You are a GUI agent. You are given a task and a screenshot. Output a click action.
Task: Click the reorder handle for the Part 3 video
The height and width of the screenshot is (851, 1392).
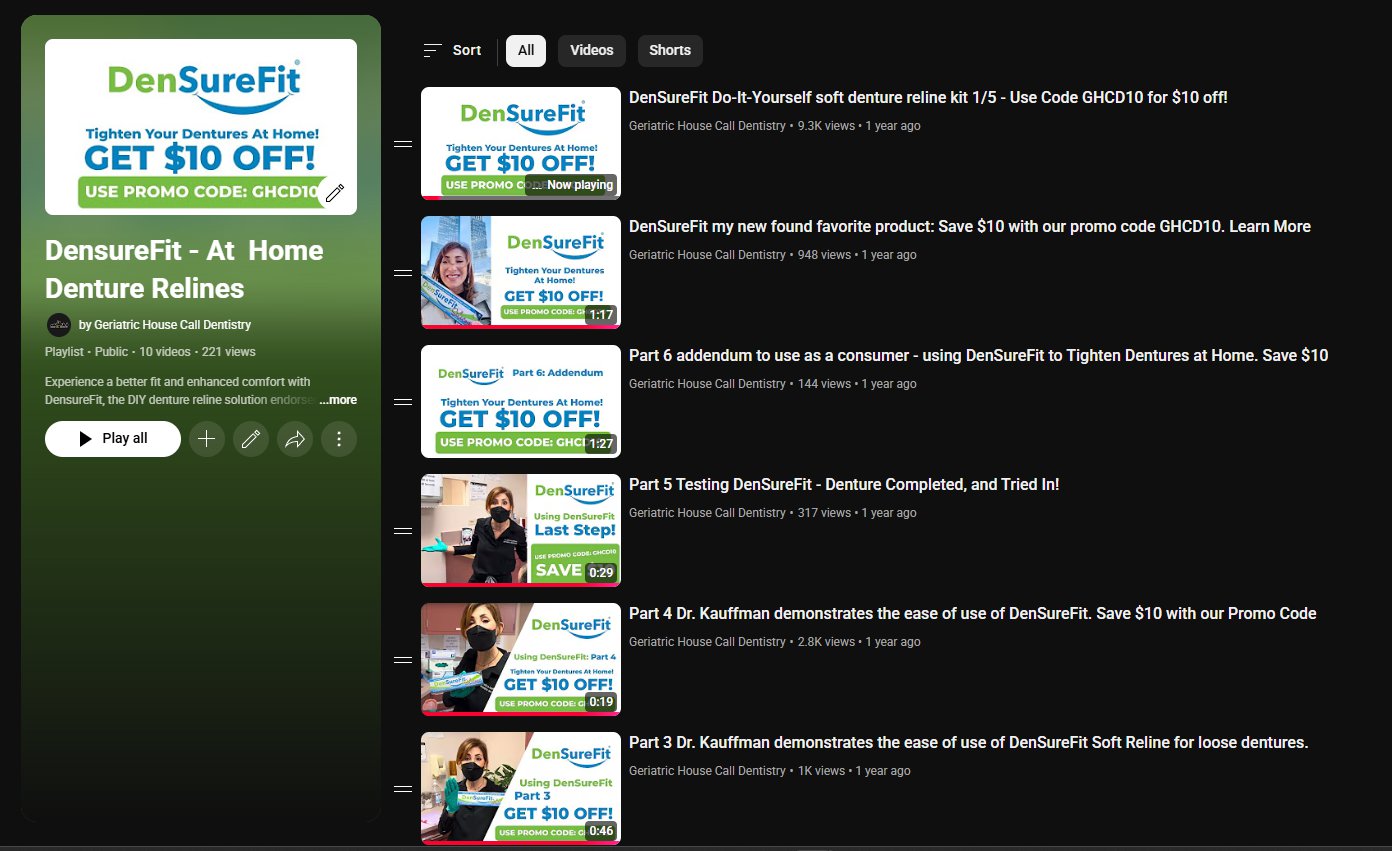[x=403, y=789]
